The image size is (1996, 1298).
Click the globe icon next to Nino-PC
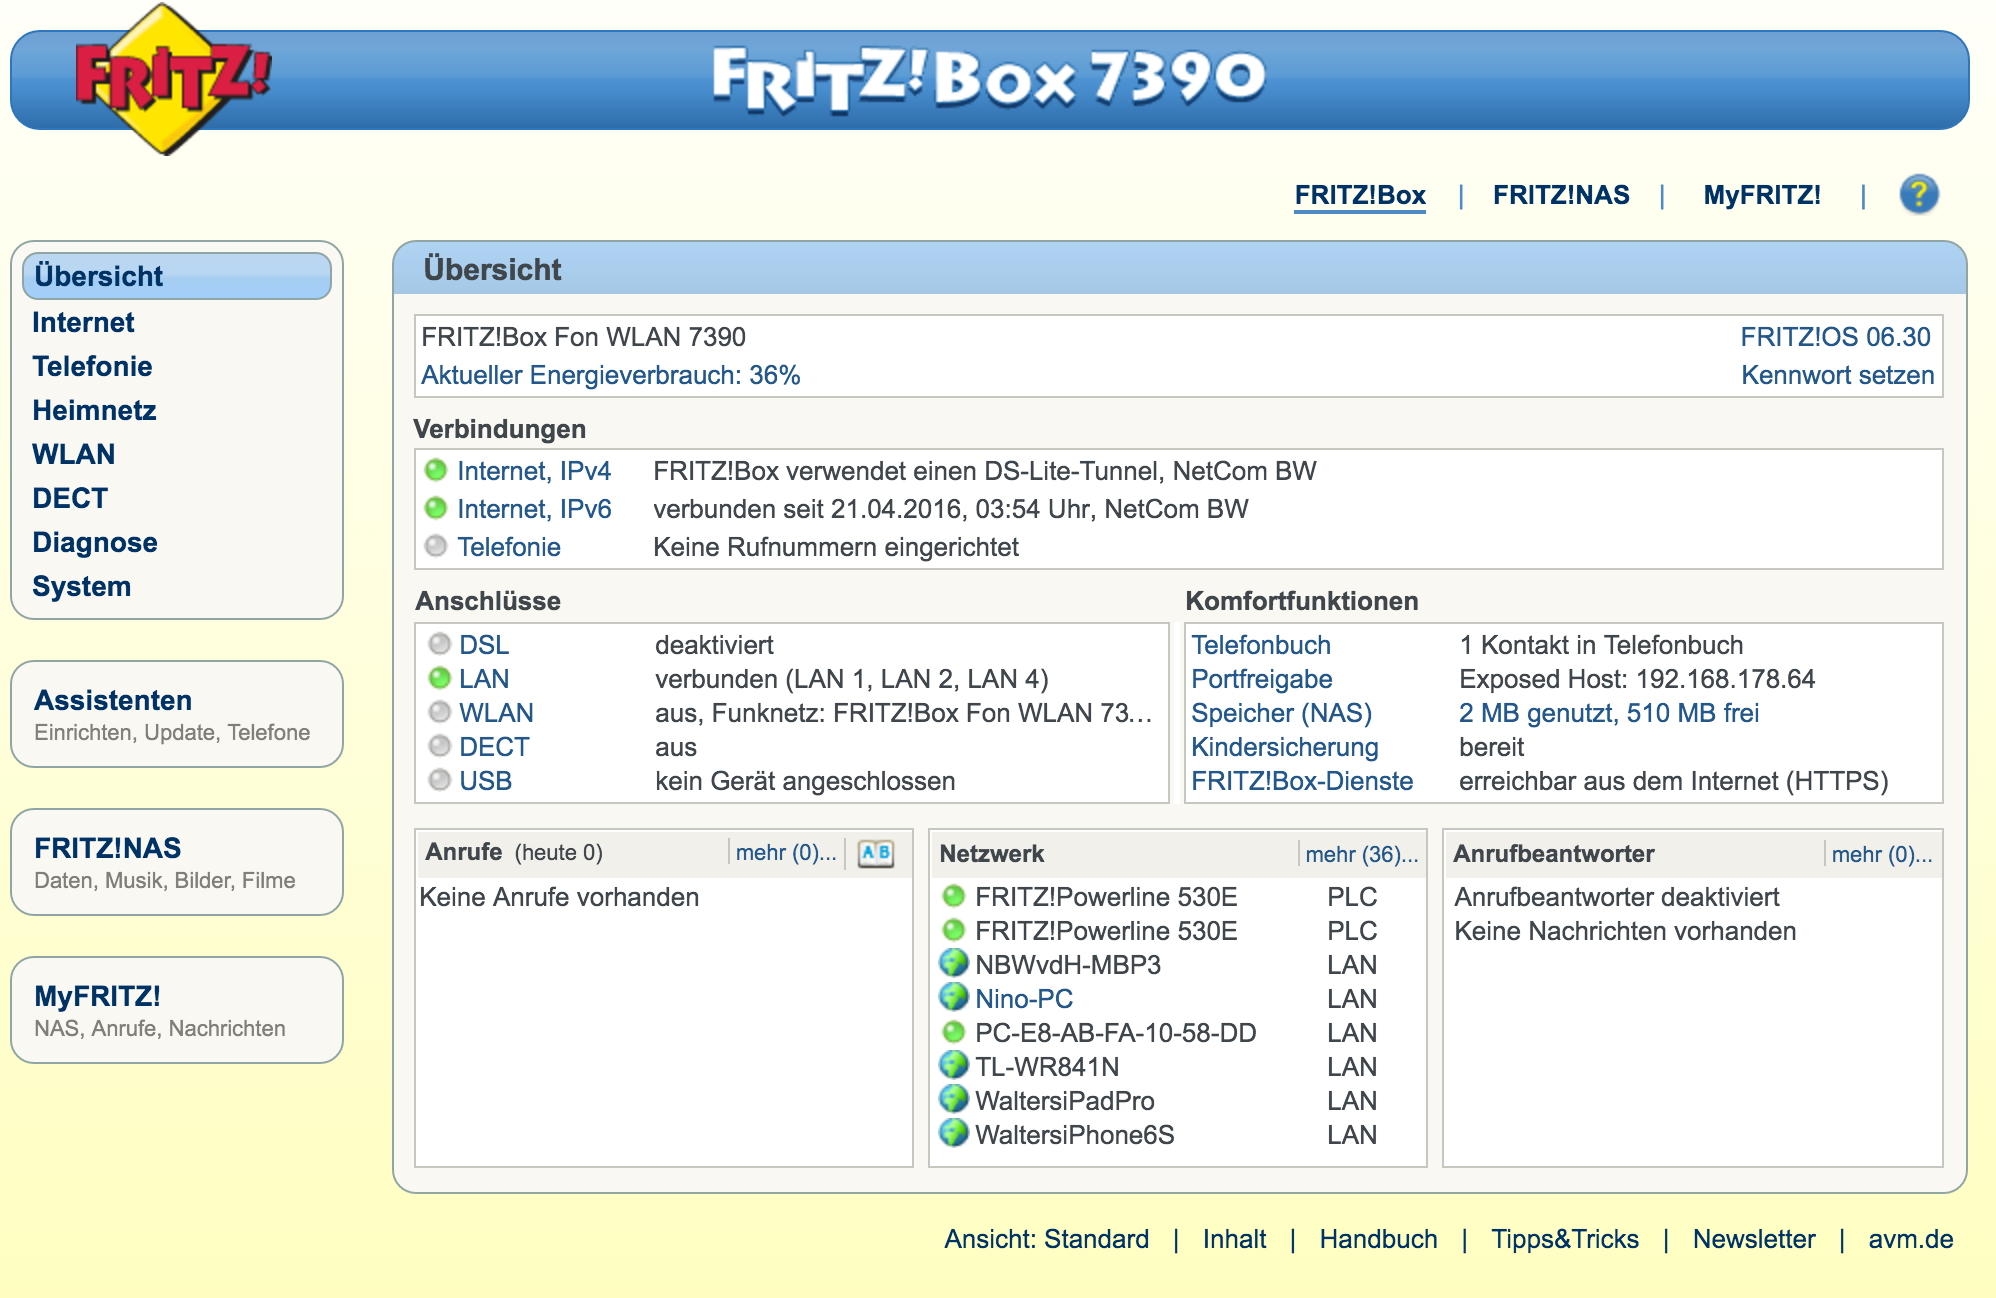pyautogui.click(x=954, y=997)
